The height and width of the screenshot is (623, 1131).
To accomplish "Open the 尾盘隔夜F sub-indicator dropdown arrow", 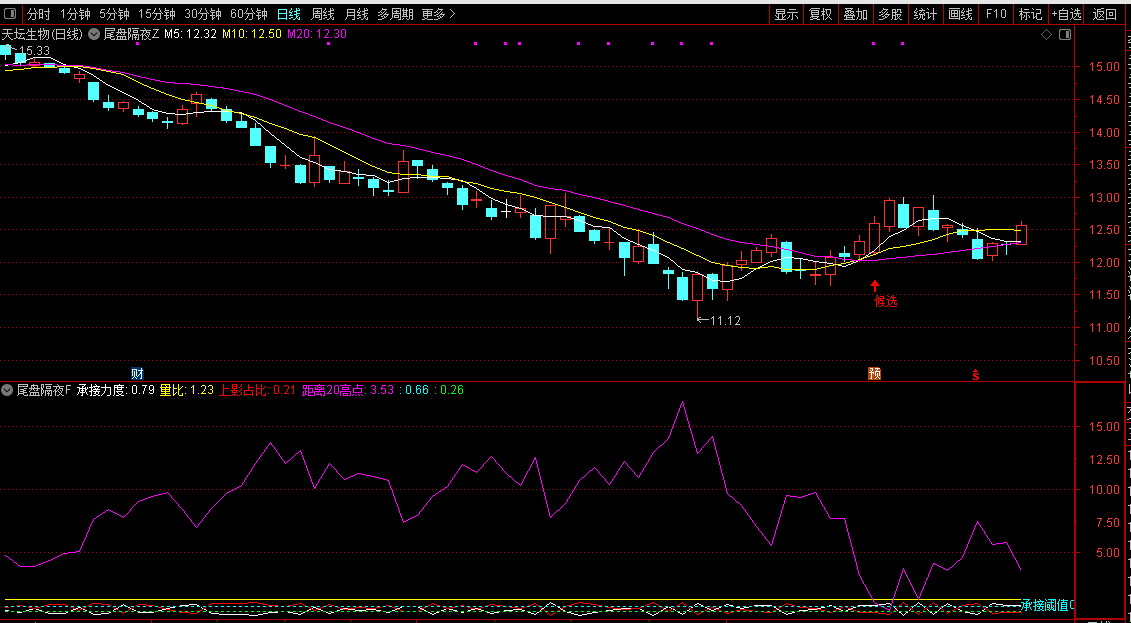I will point(7,390).
